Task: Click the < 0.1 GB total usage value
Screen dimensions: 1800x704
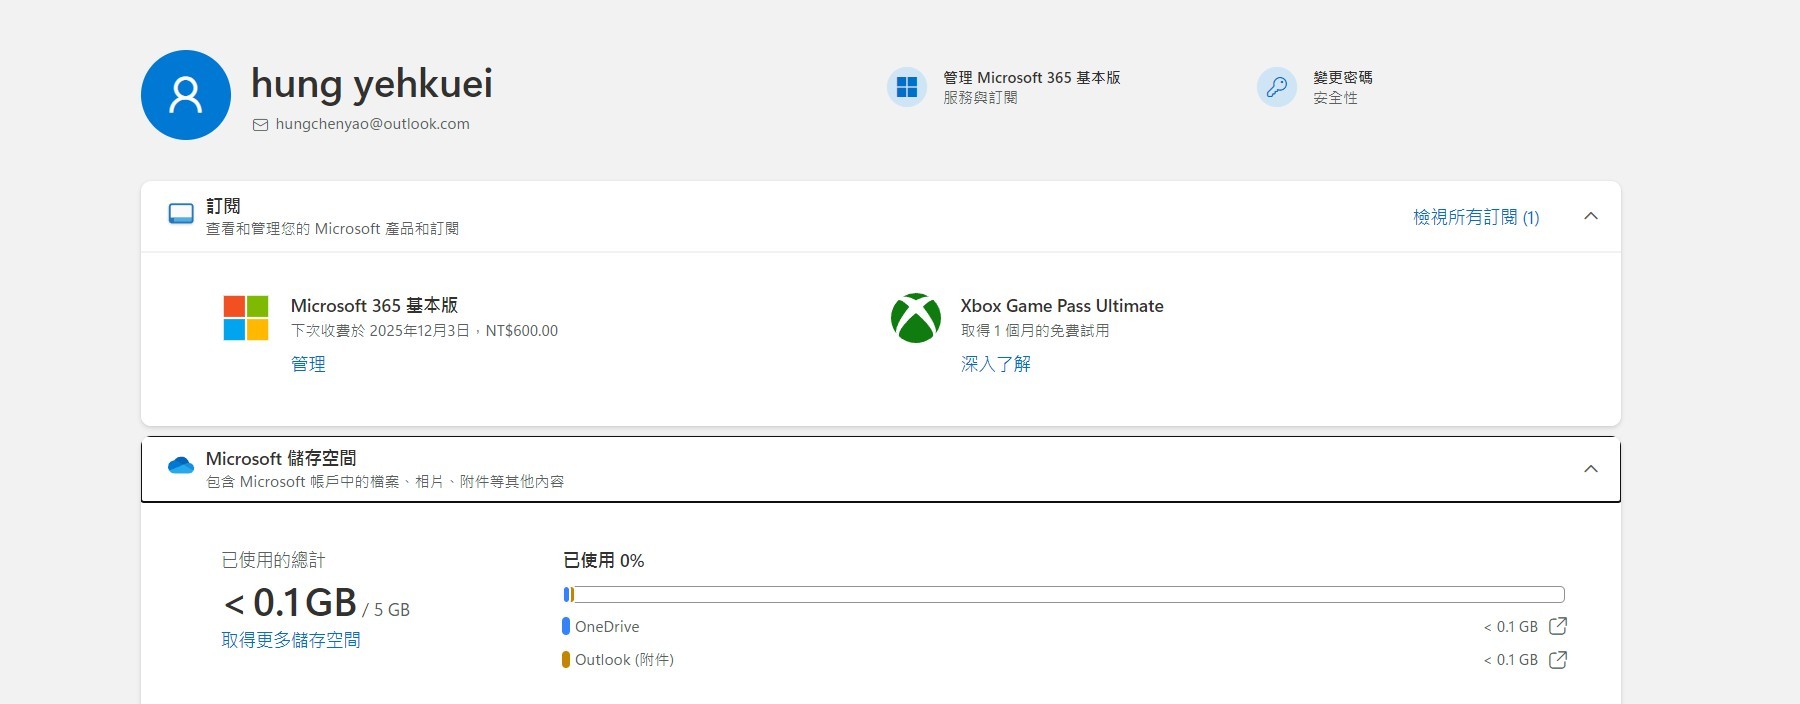Action: pyautogui.click(x=290, y=602)
